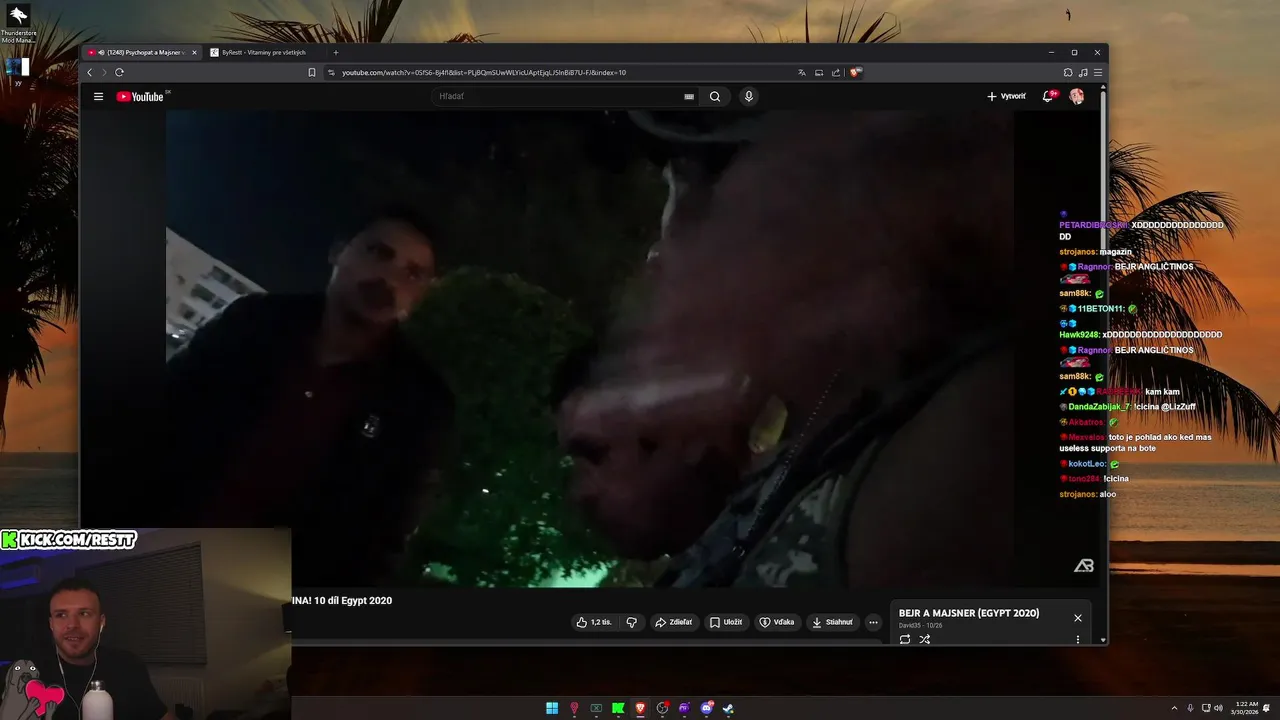
Task: Click the translate page icon in address bar
Action: click(802, 72)
